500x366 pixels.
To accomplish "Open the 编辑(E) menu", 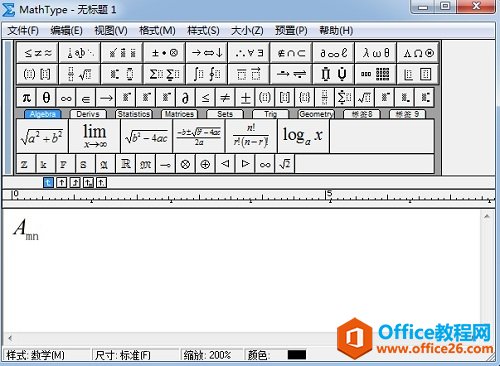I will pos(66,31).
